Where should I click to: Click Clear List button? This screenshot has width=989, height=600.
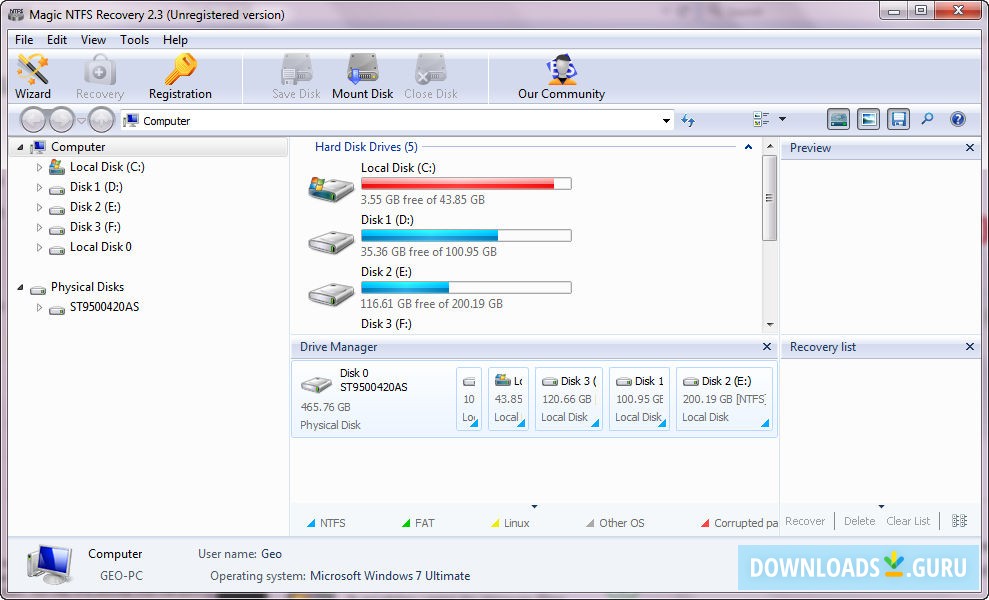908,521
